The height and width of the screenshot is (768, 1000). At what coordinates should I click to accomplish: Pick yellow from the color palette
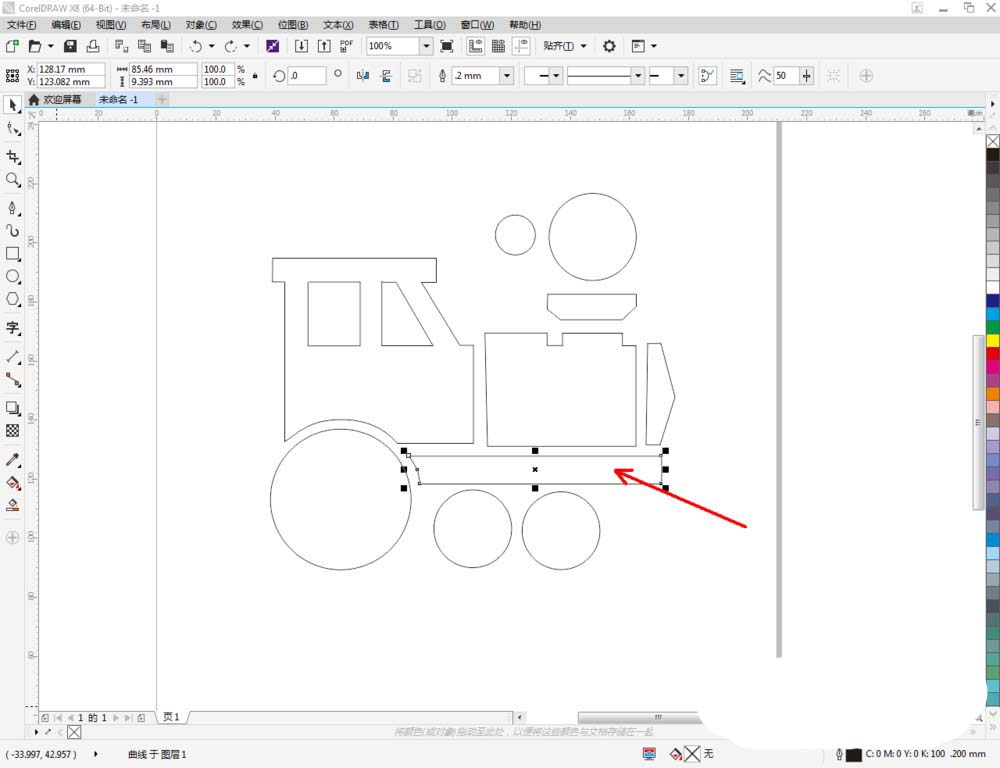coord(993,340)
